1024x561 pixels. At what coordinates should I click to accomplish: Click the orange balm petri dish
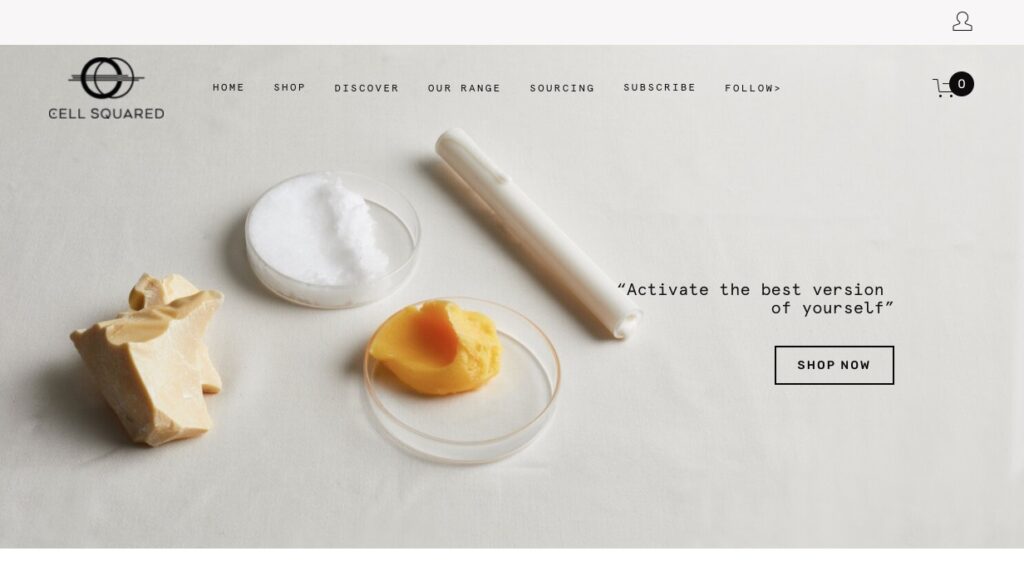(462, 380)
